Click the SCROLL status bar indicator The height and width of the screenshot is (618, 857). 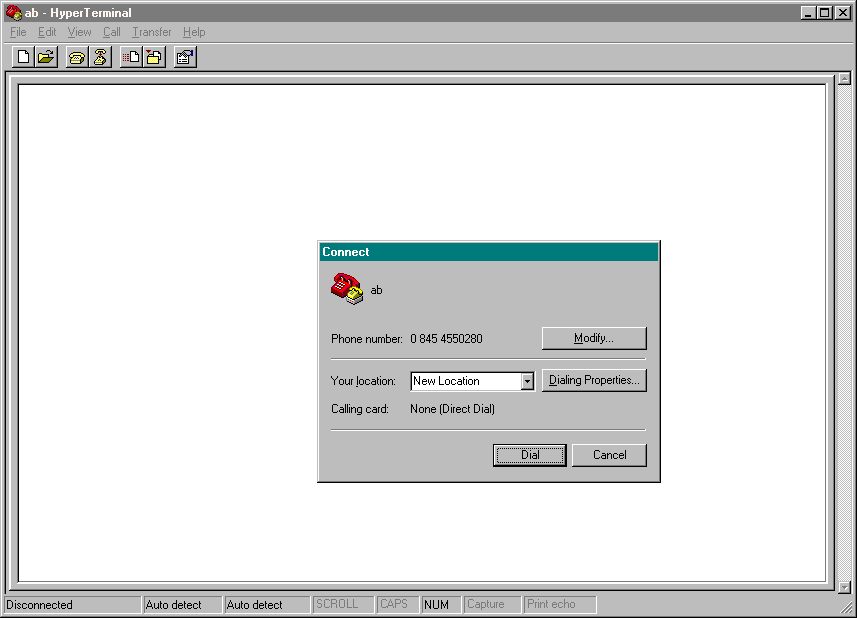click(343, 605)
